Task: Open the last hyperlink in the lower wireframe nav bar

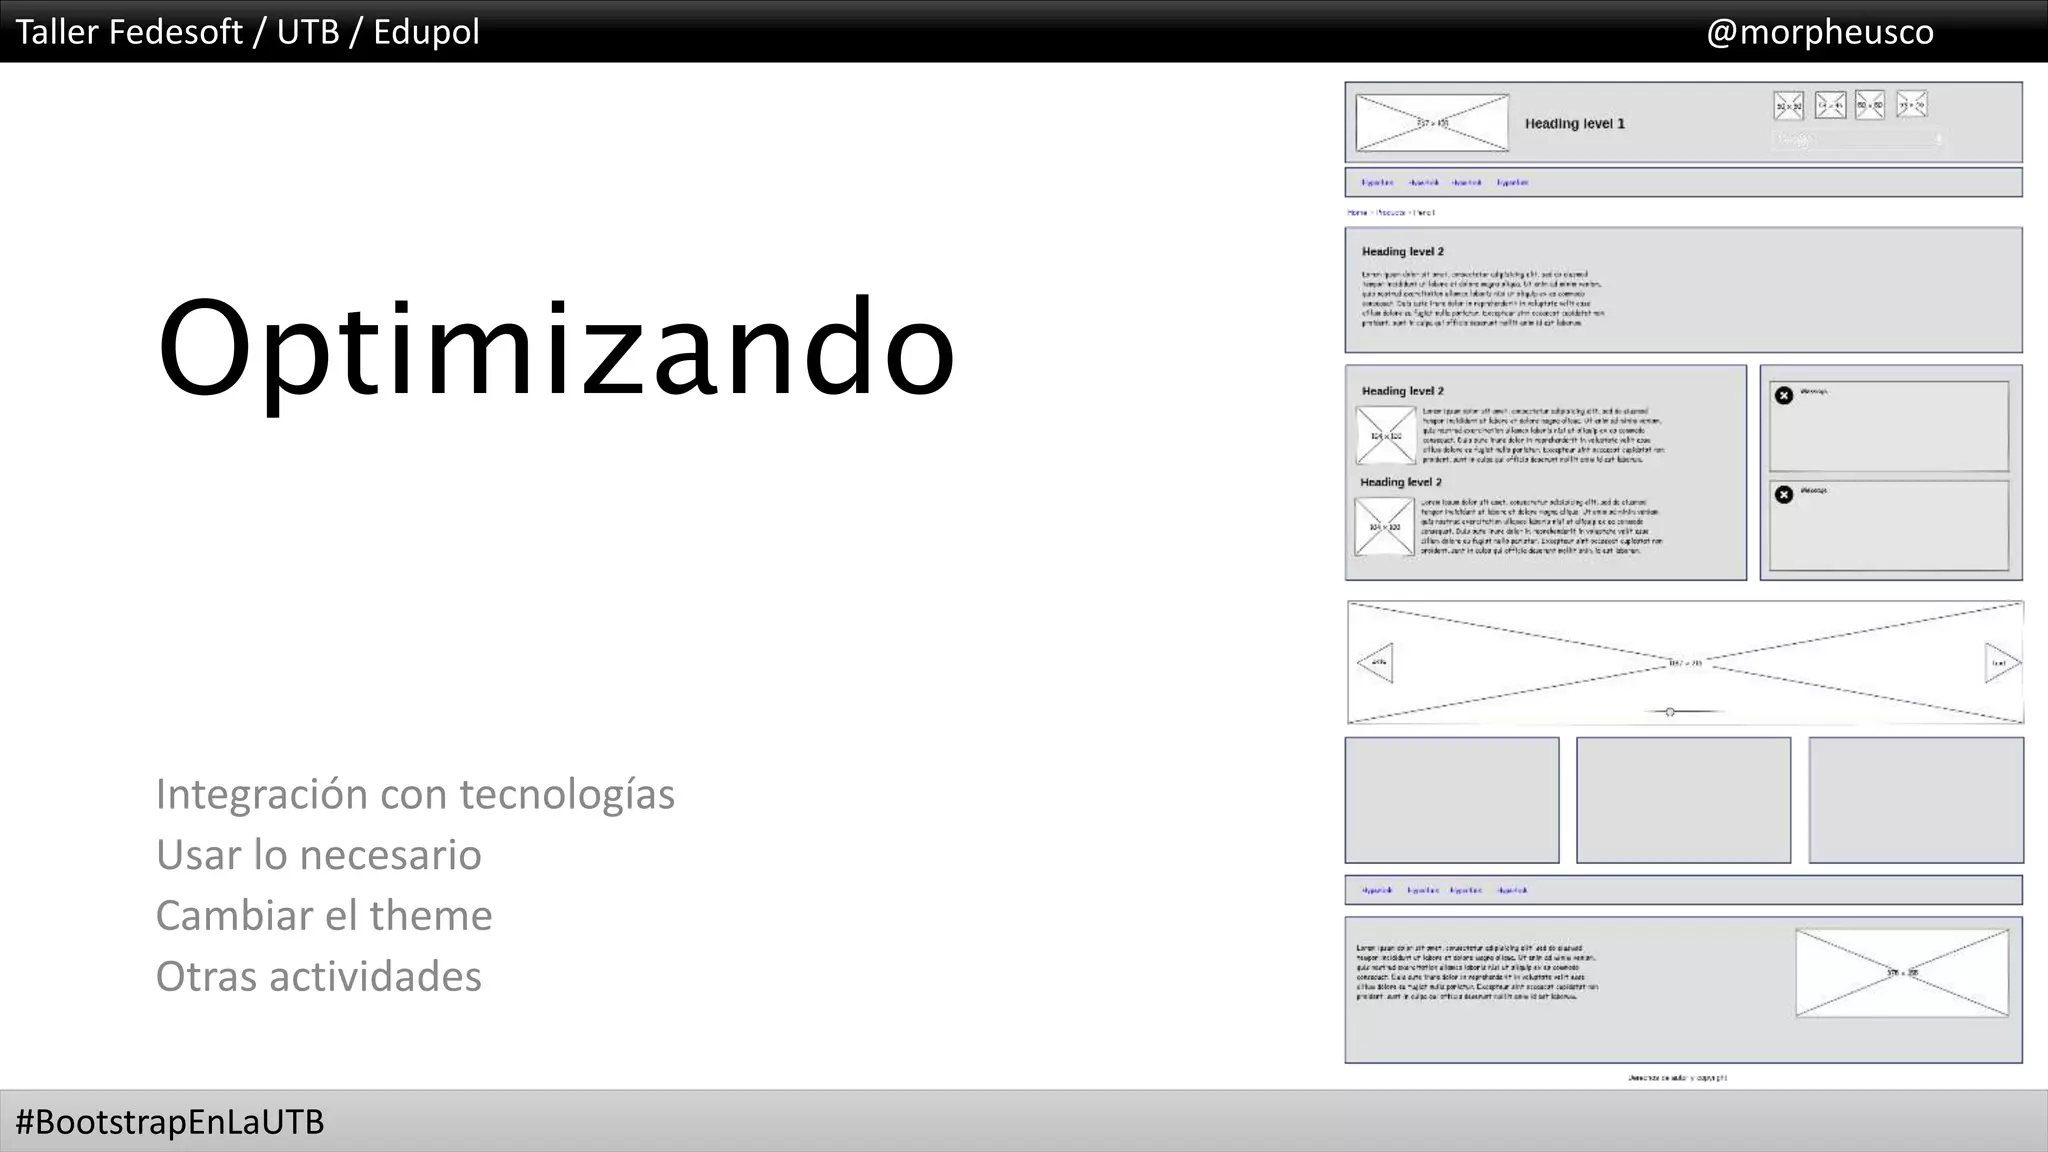Action: [1512, 890]
